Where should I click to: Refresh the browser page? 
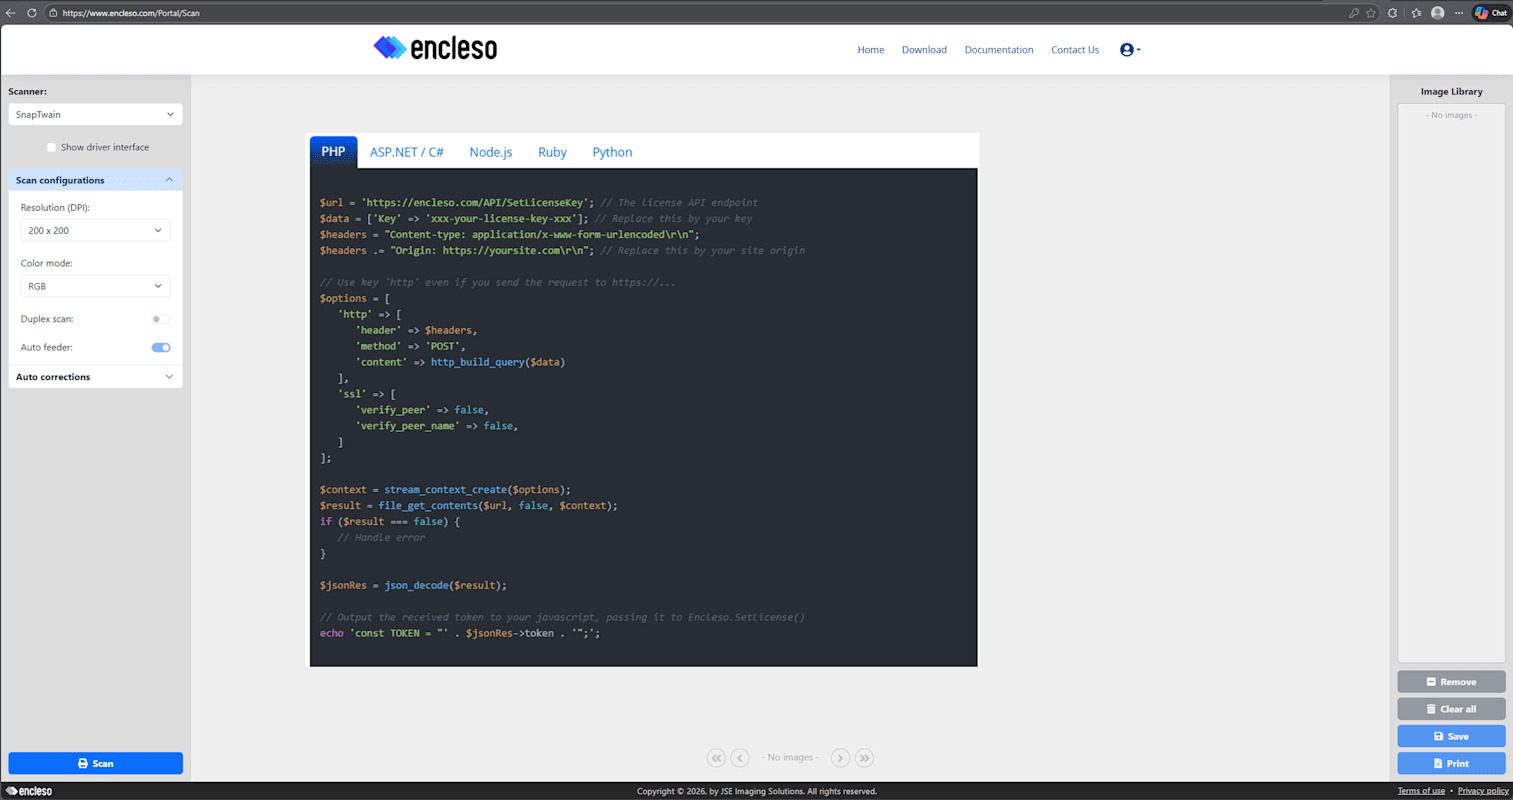click(x=31, y=13)
